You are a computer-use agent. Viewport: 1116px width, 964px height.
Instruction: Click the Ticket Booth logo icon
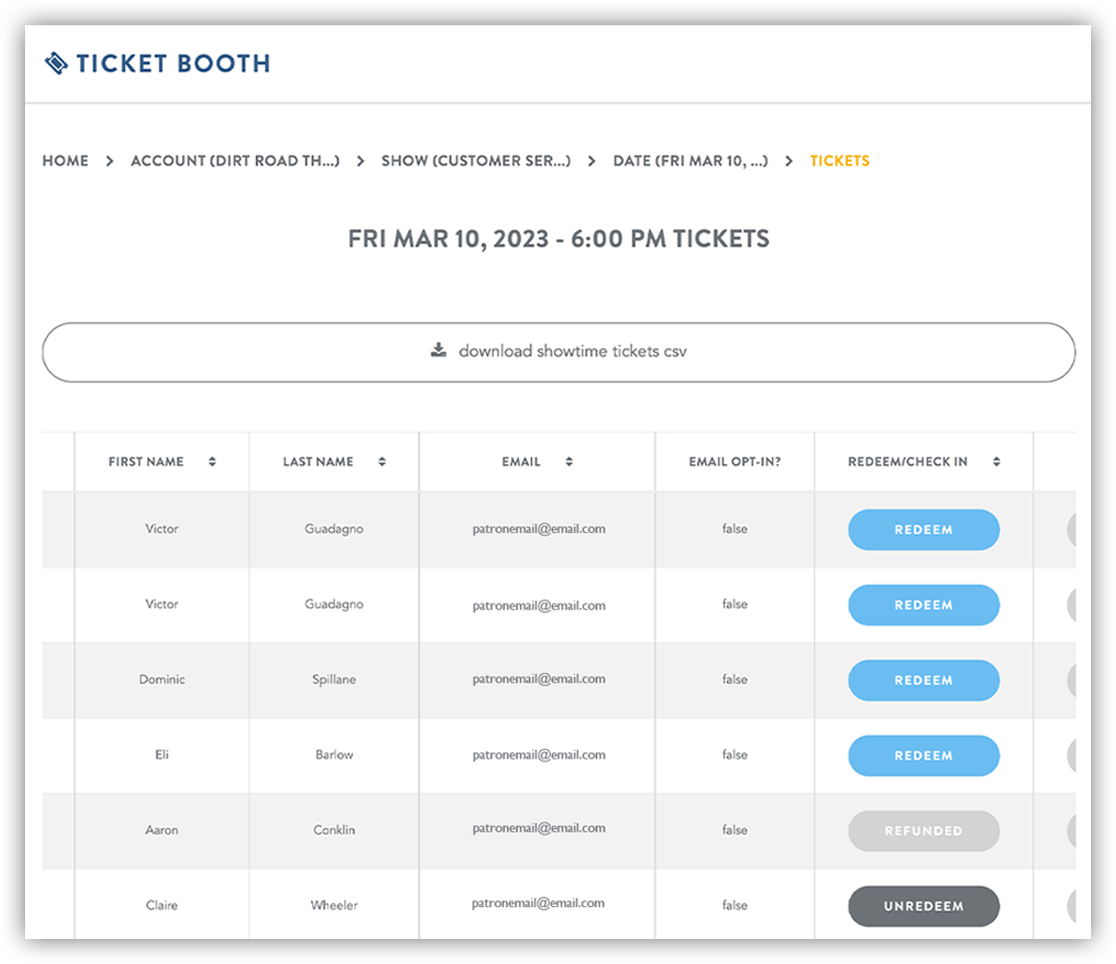[x=57, y=63]
